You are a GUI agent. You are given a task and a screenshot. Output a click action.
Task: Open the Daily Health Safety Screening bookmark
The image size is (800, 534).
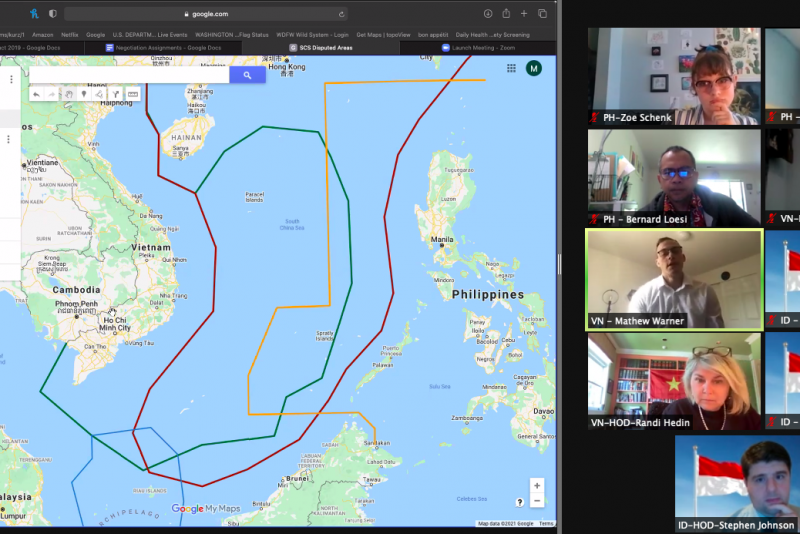[x=492, y=35]
